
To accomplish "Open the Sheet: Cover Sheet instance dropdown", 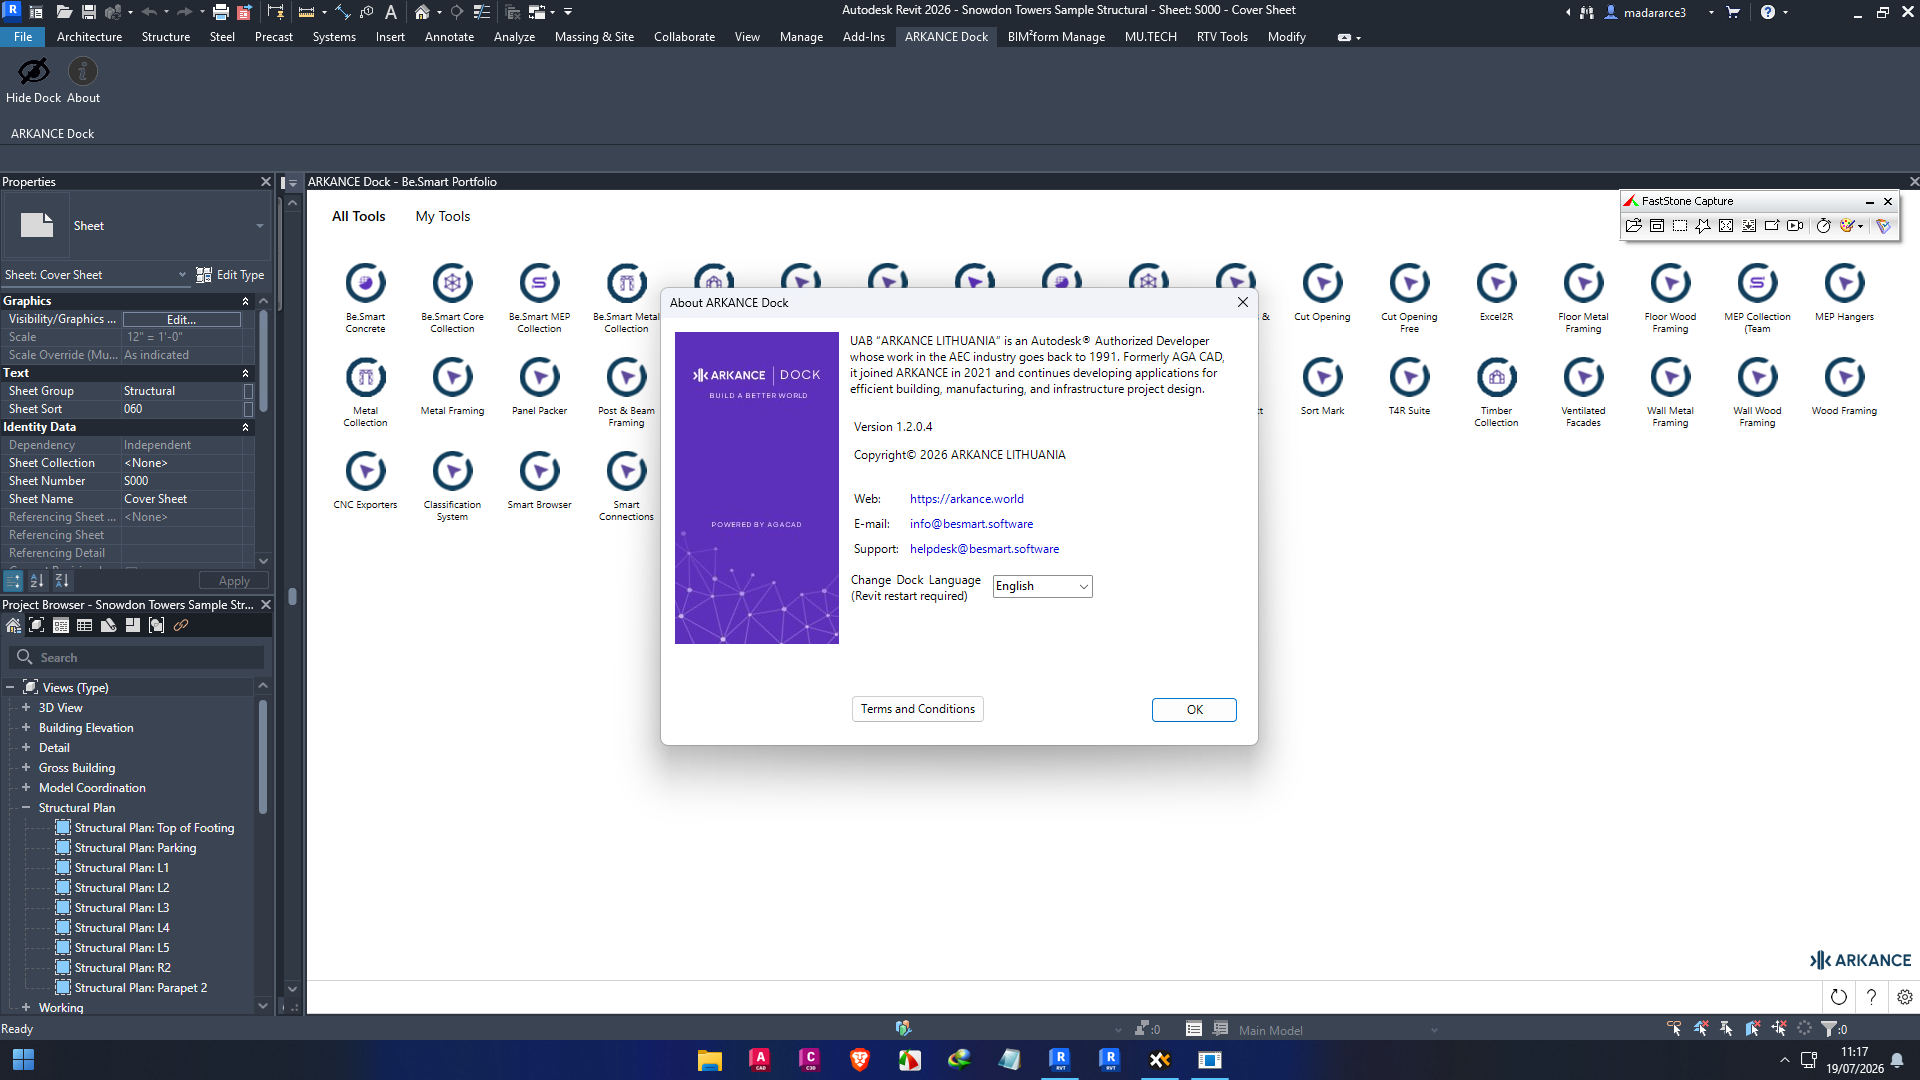I will coord(96,275).
